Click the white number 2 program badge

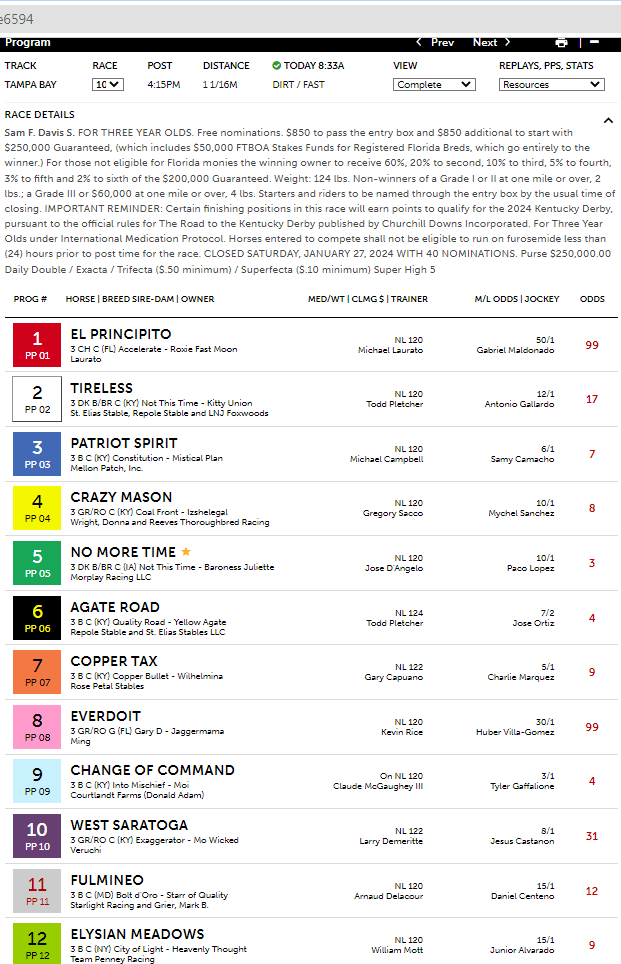[37, 398]
